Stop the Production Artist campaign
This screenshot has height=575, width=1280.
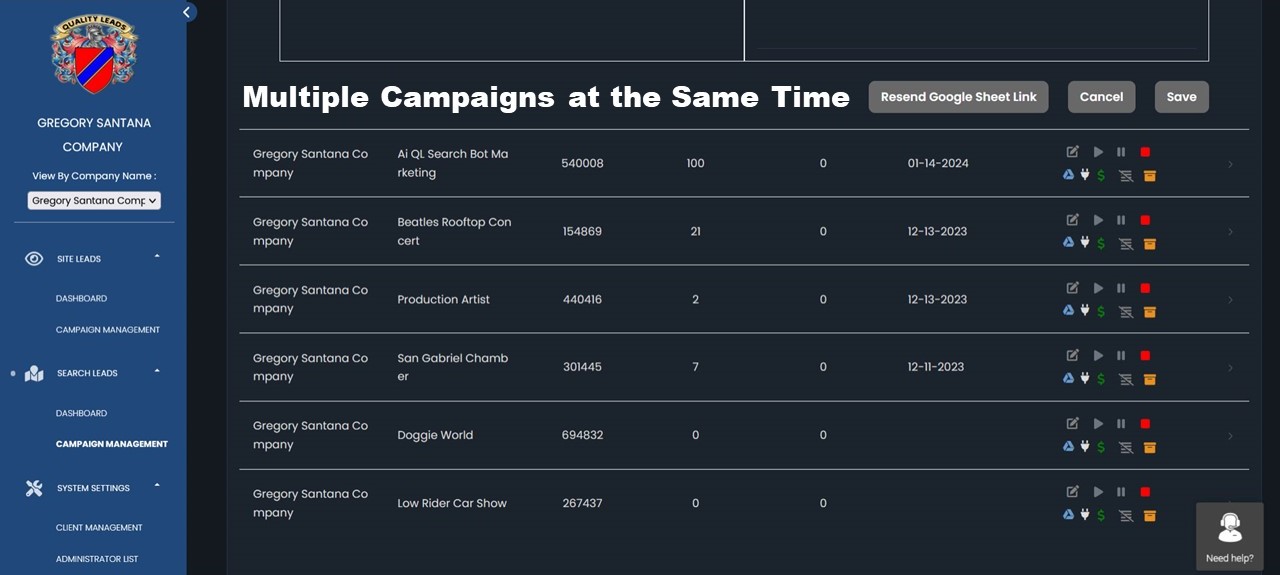[1145, 288]
